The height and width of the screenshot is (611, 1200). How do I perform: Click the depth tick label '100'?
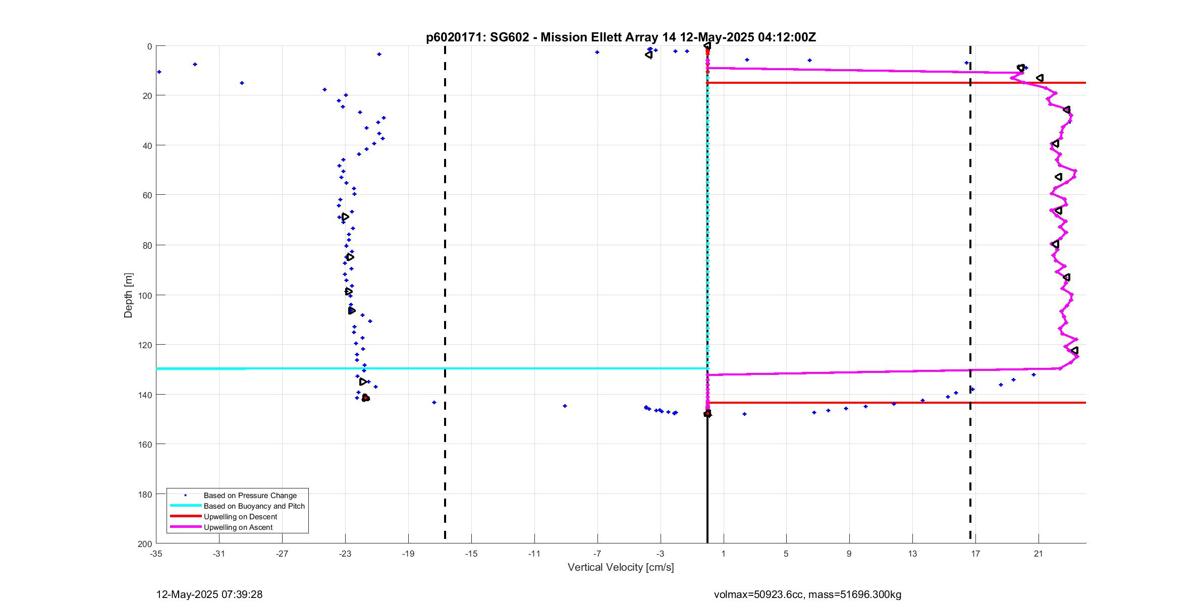pos(143,295)
